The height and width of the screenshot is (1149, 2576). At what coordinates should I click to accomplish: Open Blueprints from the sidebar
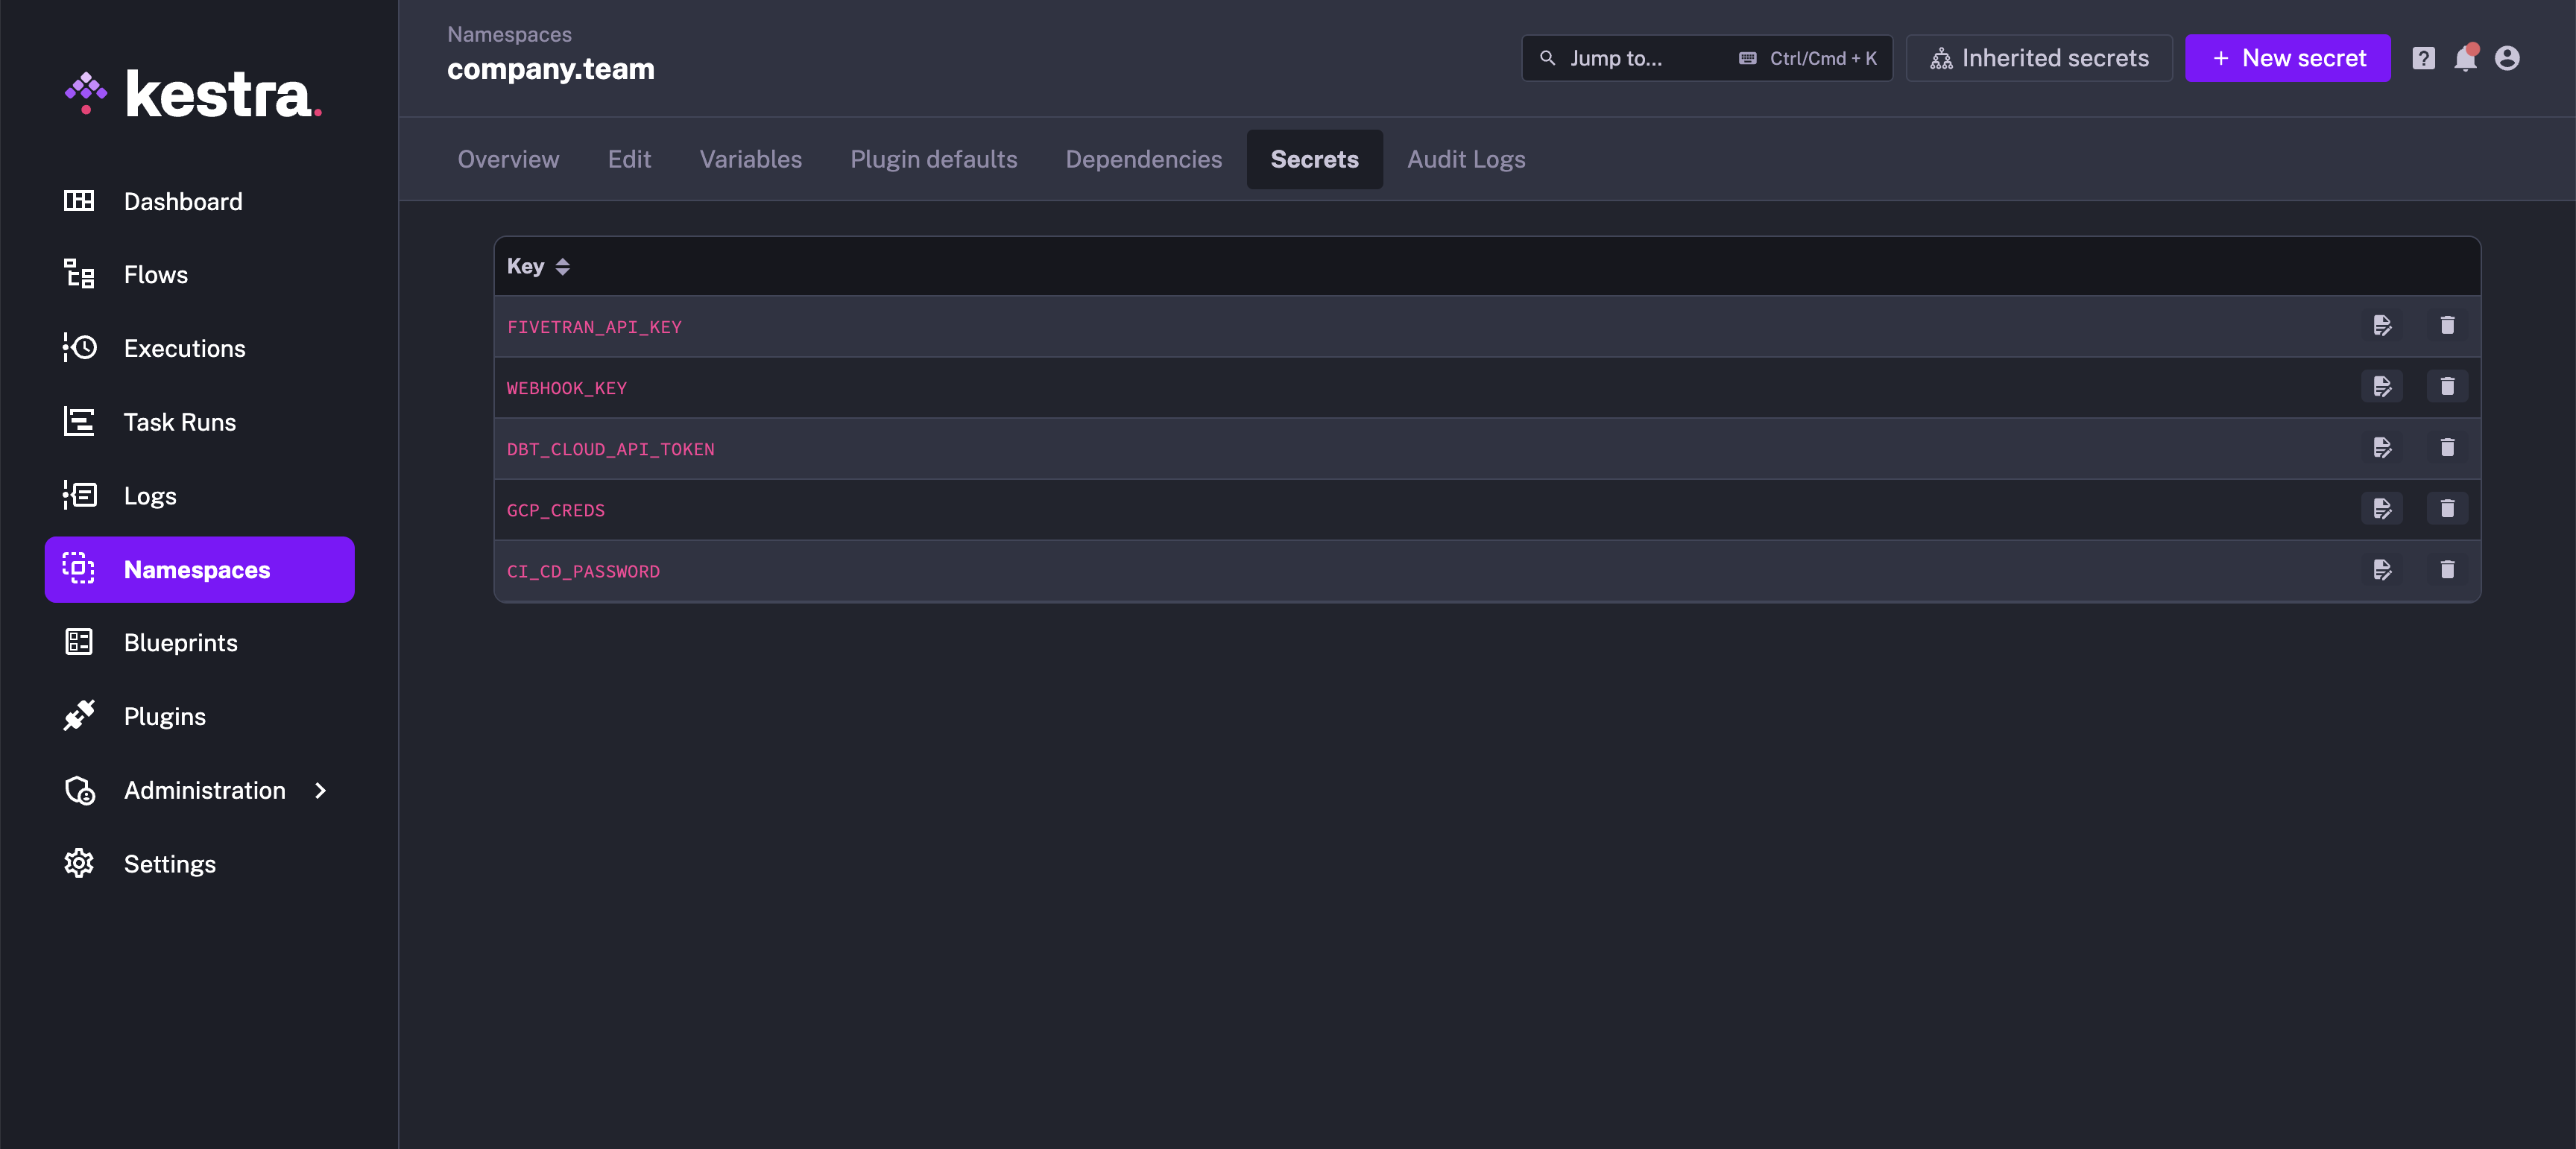180,643
